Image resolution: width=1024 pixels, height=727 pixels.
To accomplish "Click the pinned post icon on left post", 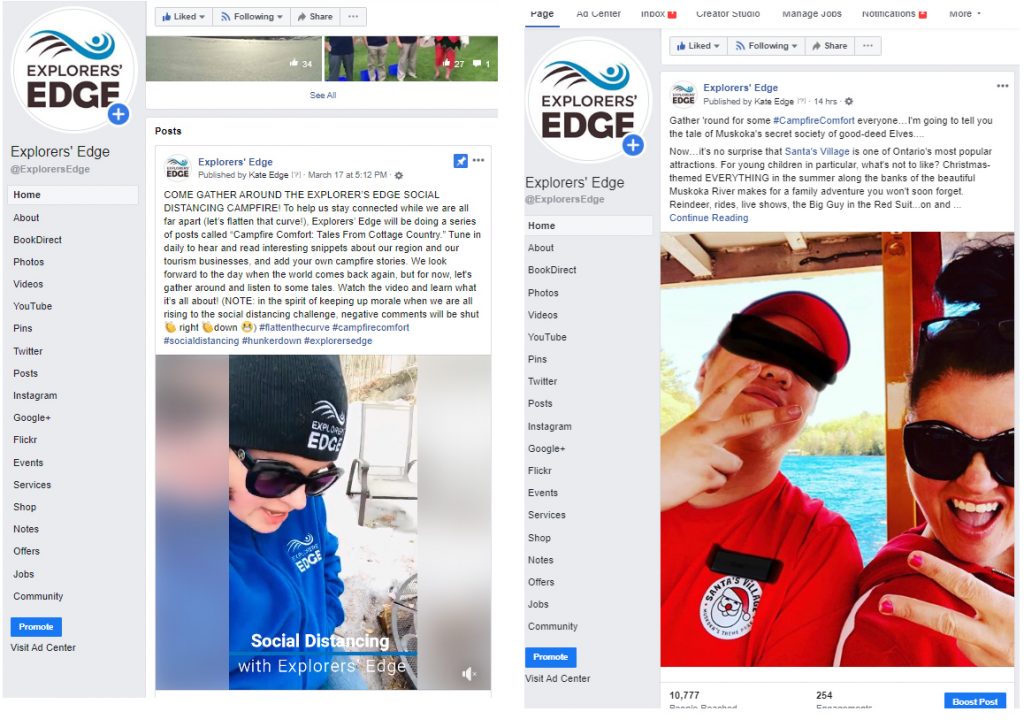I will (460, 161).
